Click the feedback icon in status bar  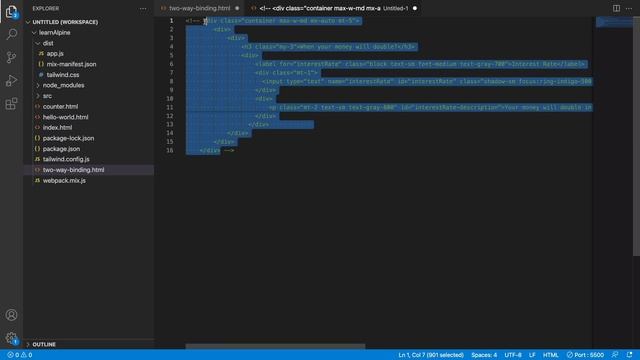pos(615,355)
